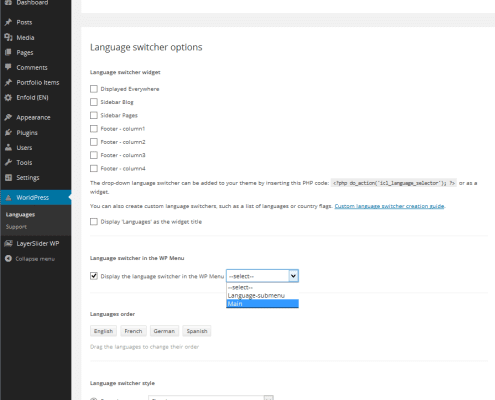The width and height of the screenshot is (495, 400).
Task: Check the Sidebar Blog option
Action: pyautogui.click(x=94, y=102)
